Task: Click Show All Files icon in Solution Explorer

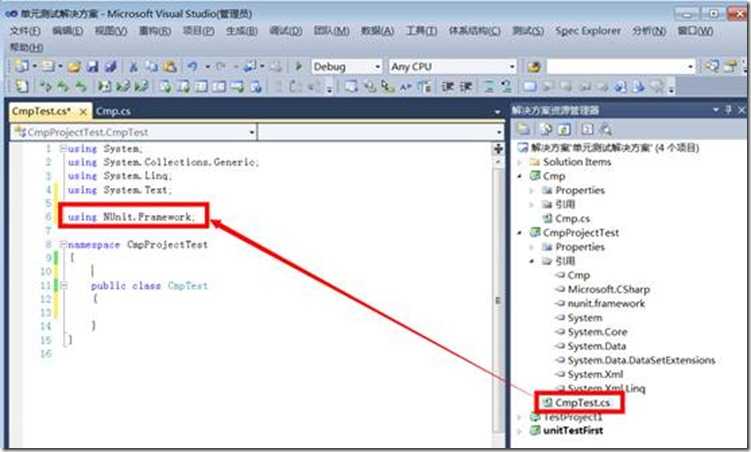Action: tap(546, 129)
